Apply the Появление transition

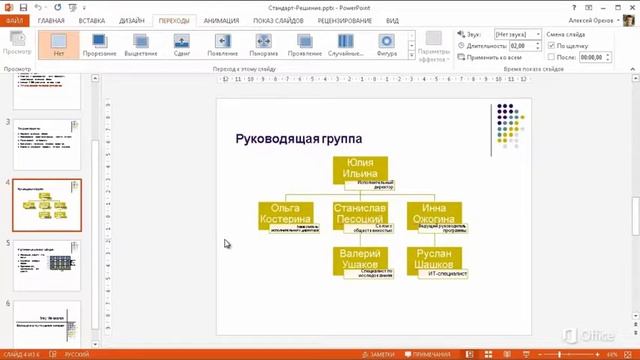click(x=222, y=45)
